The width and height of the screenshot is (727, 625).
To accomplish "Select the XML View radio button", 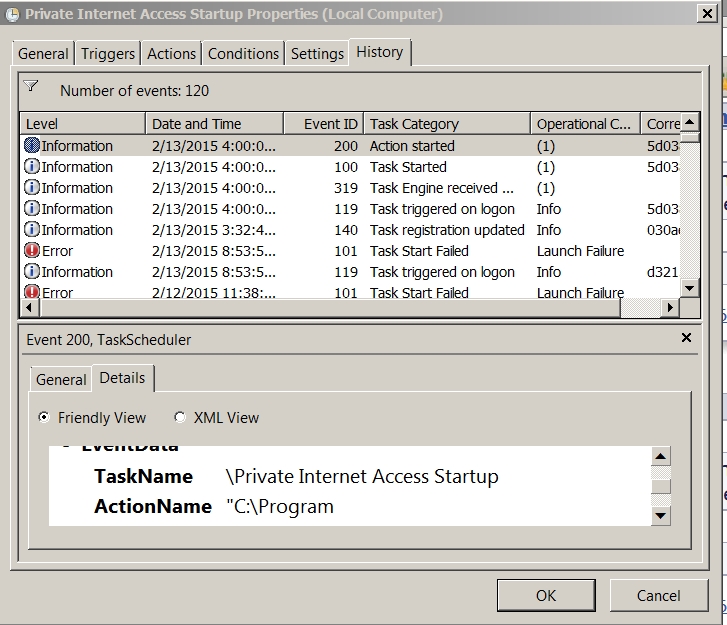I will coord(179,417).
